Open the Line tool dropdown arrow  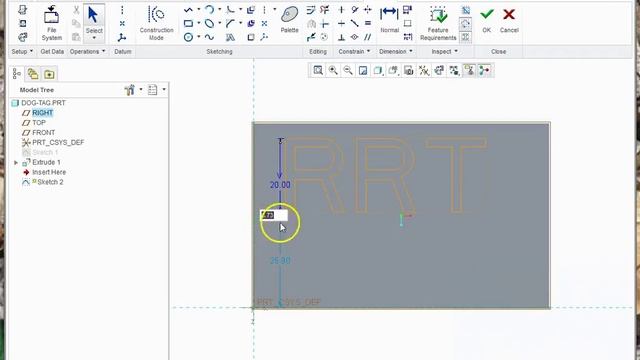point(198,9)
